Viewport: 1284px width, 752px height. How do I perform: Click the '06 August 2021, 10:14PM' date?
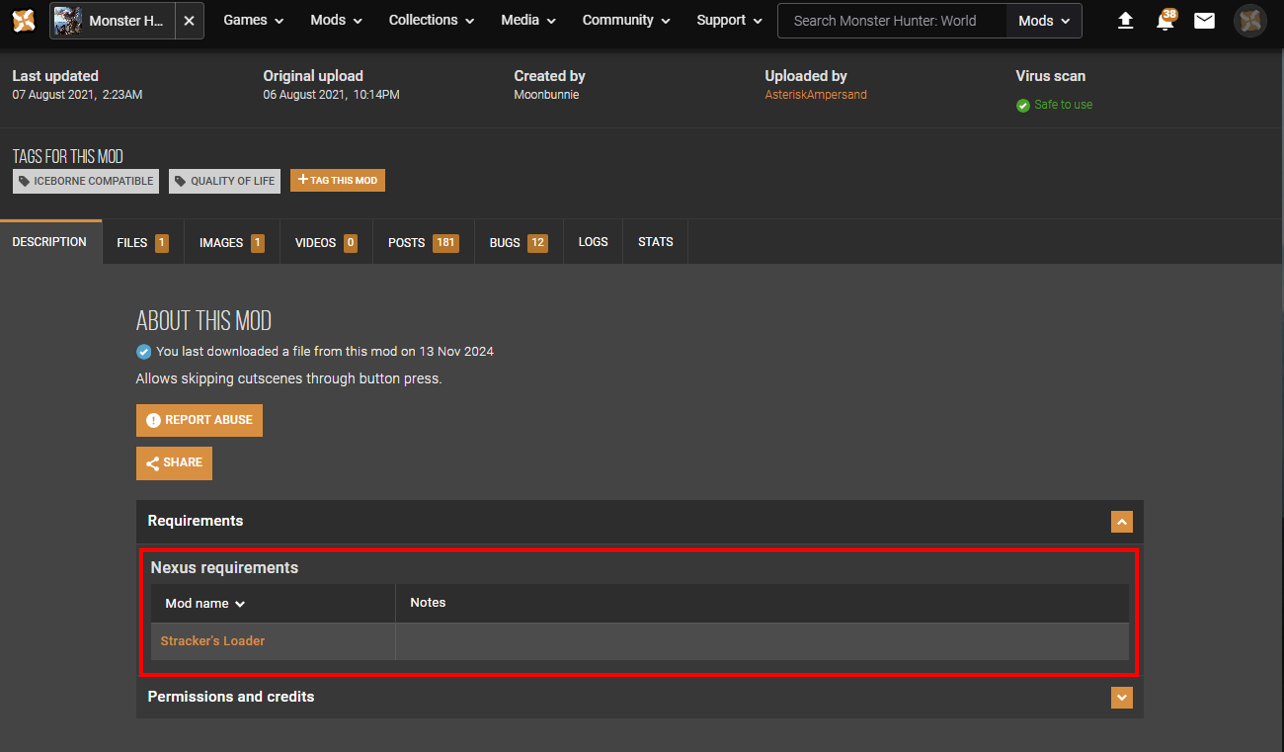pyautogui.click(x=331, y=95)
